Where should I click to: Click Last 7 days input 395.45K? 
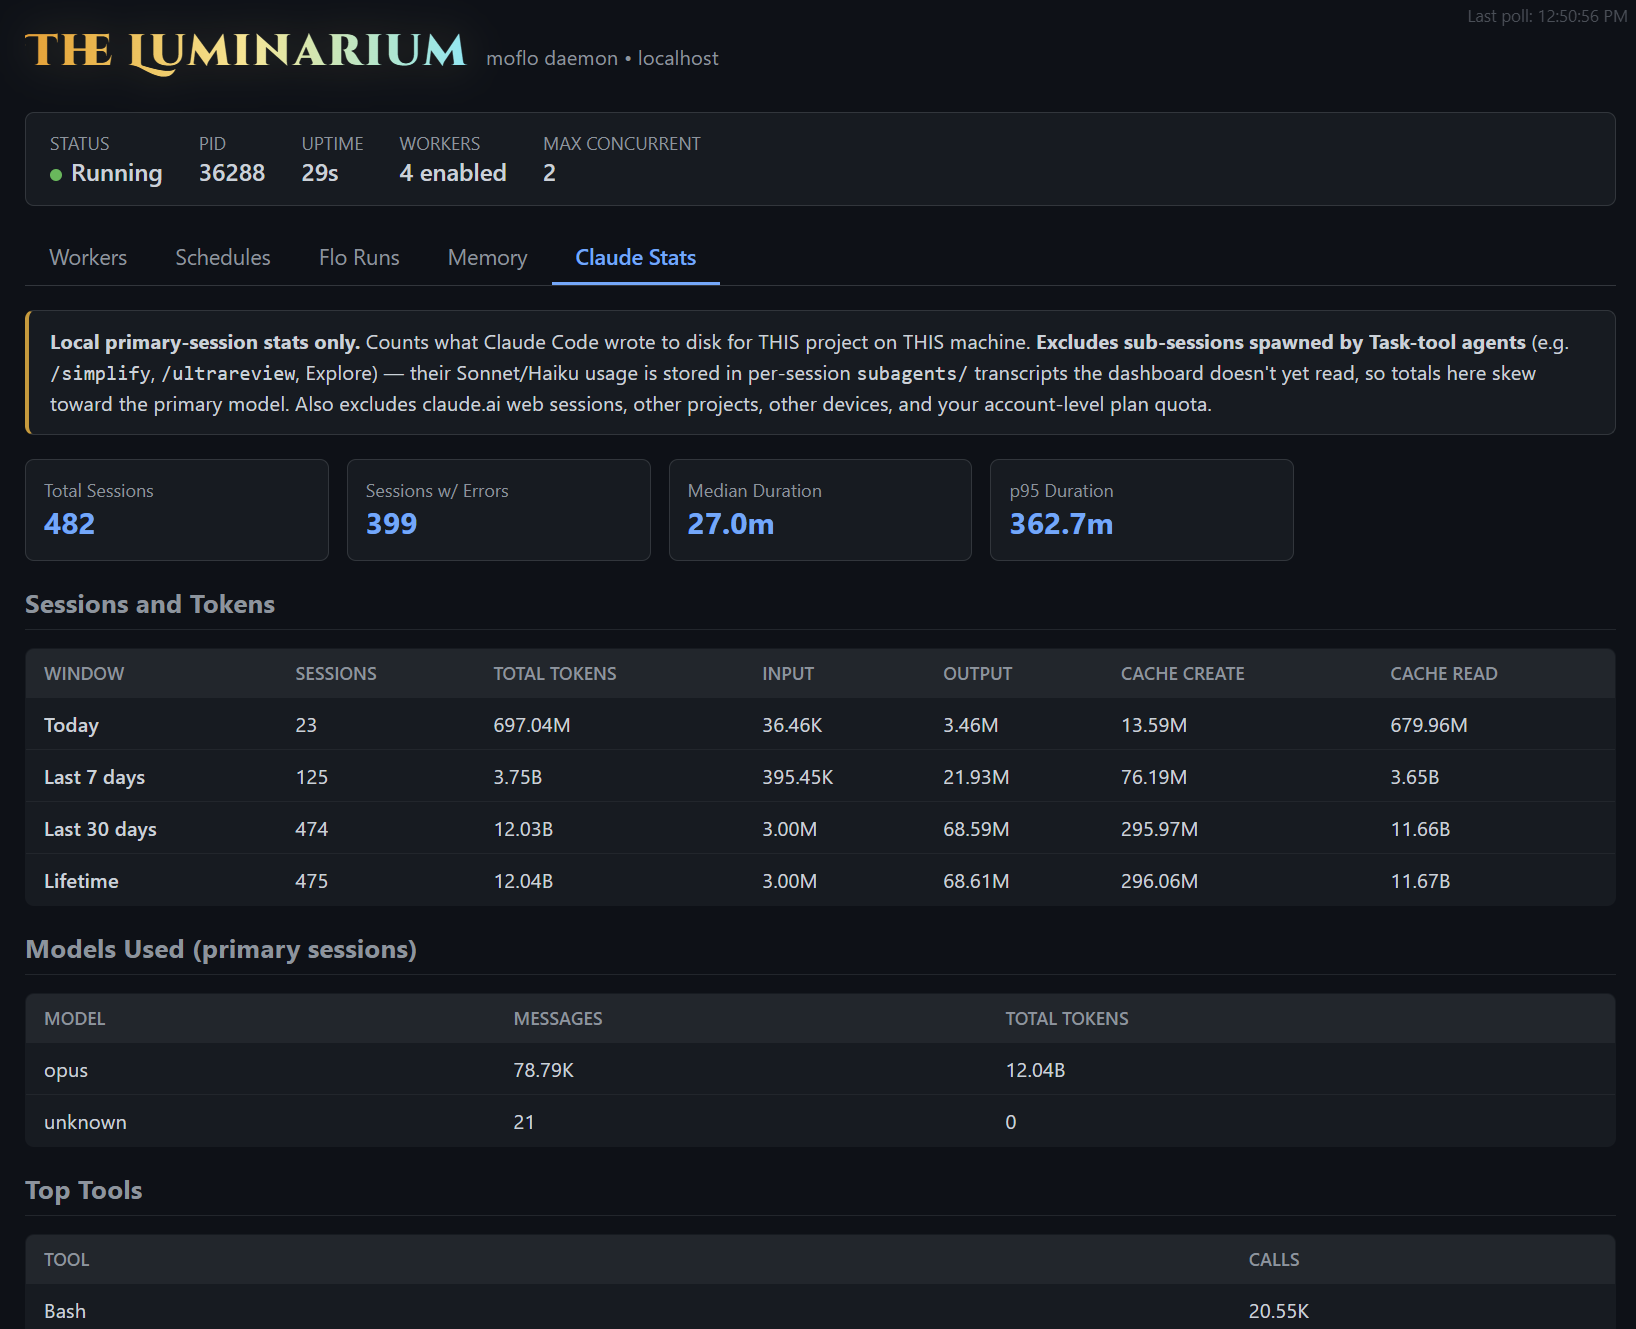click(x=798, y=777)
